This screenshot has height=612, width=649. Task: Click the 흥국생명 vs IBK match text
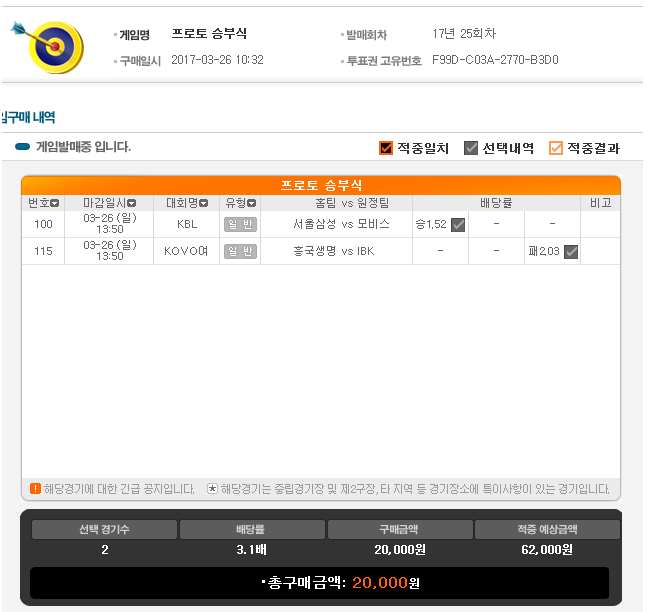[334, 251]
